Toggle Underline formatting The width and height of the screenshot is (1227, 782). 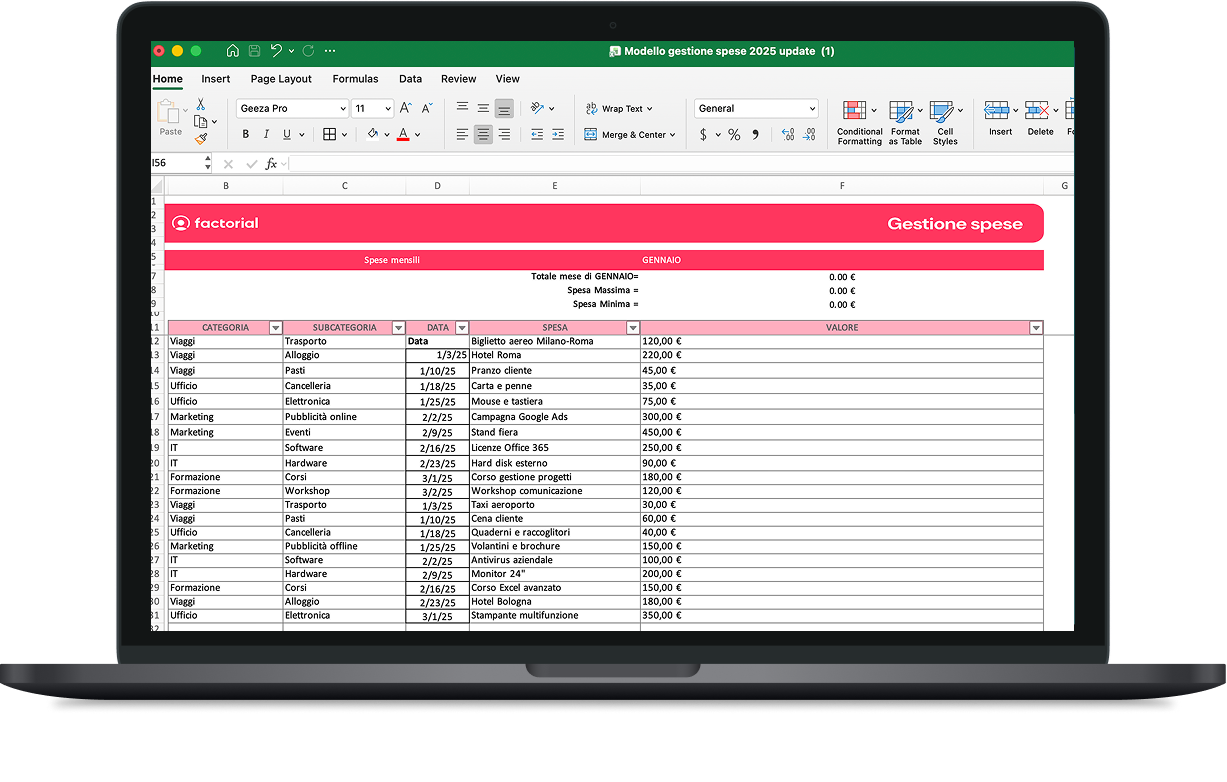pyautogui.click(x=286, y=134)
